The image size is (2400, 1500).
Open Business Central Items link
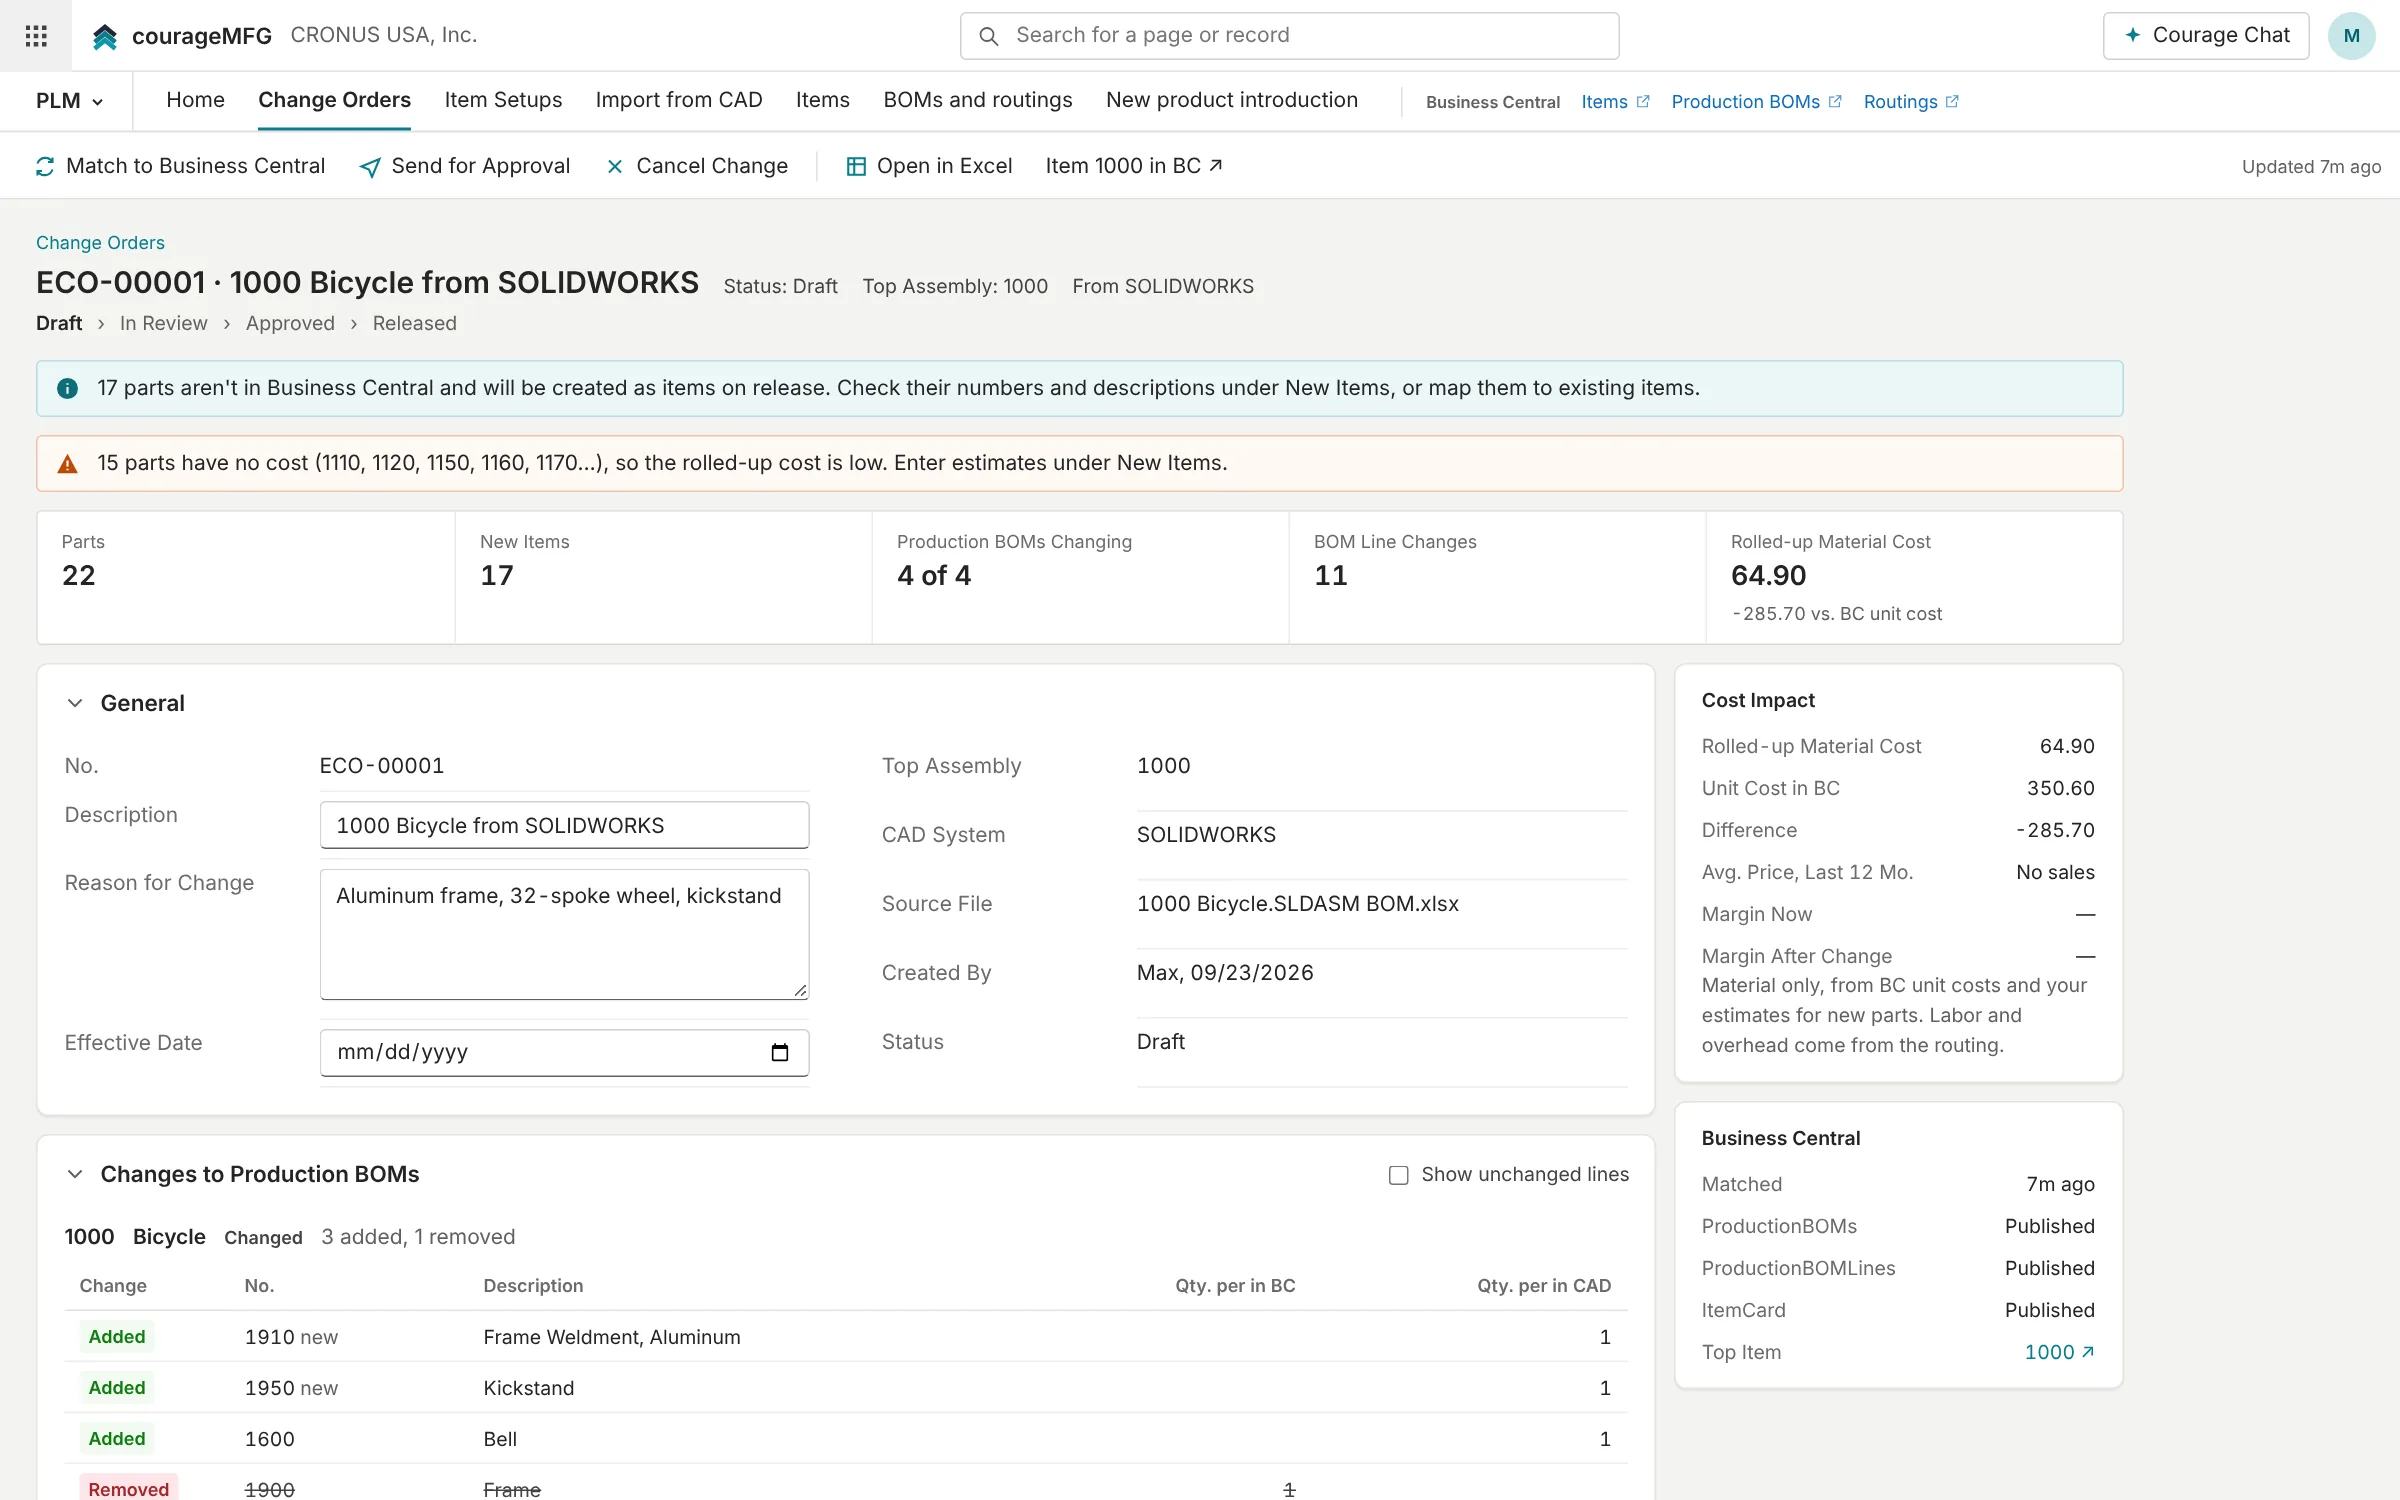point(1615,102)
